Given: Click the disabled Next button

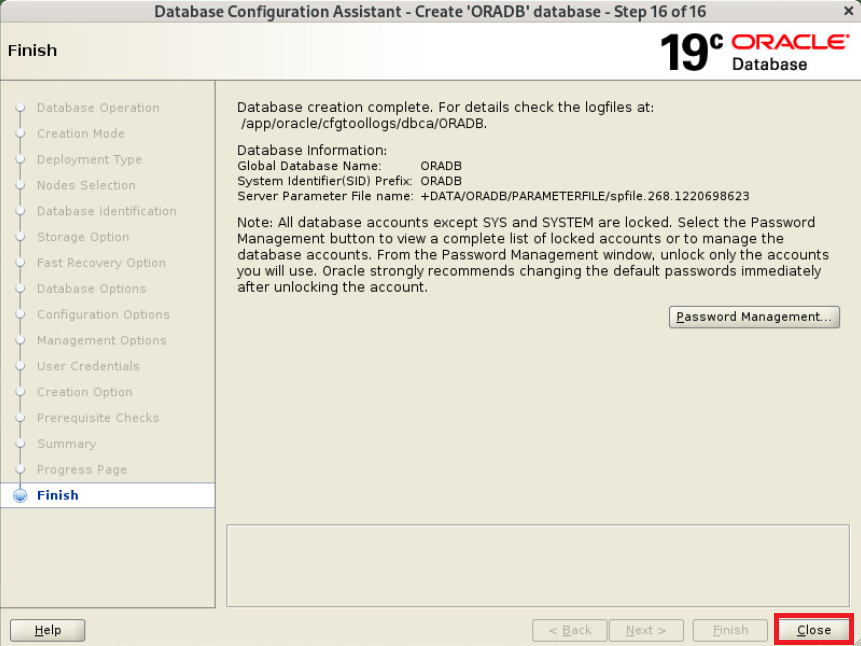Looking at the screenshot, I should pos(646,630).
